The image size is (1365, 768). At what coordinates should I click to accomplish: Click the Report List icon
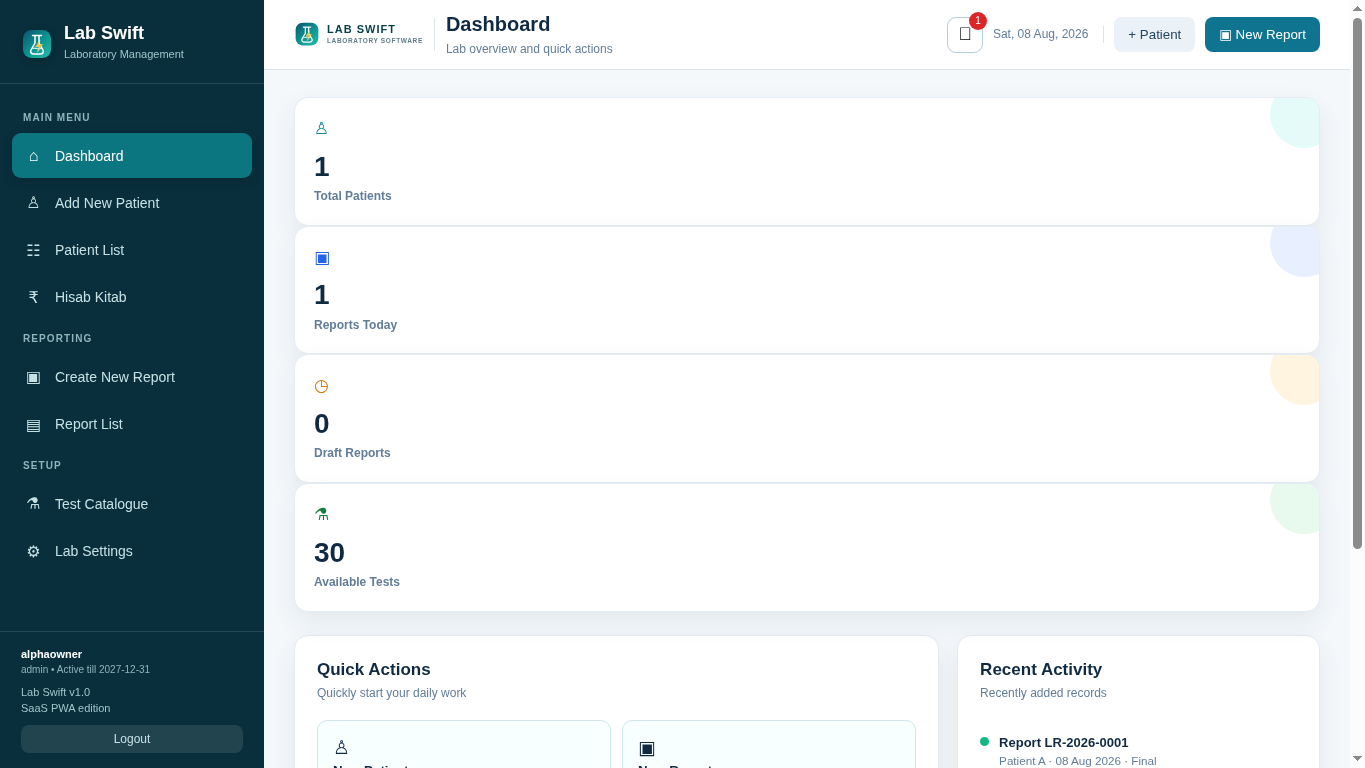33,424
